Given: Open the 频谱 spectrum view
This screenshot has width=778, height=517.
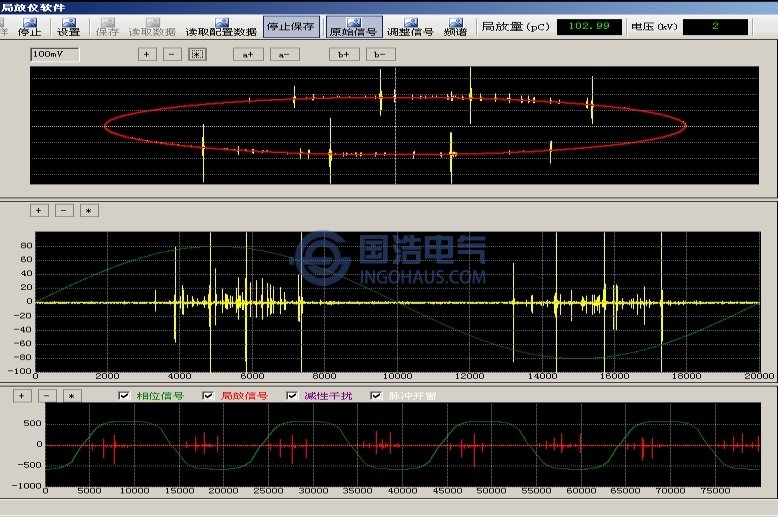Looking at the screenshot, I should (455, 26).
